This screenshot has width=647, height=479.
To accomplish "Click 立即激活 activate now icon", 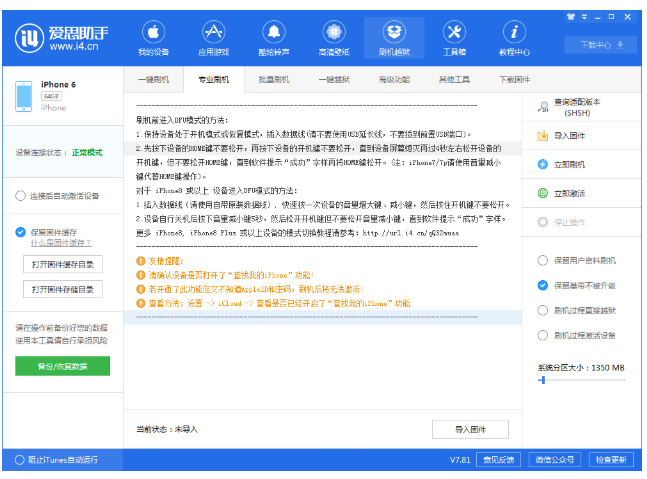I will click(543, 193).
